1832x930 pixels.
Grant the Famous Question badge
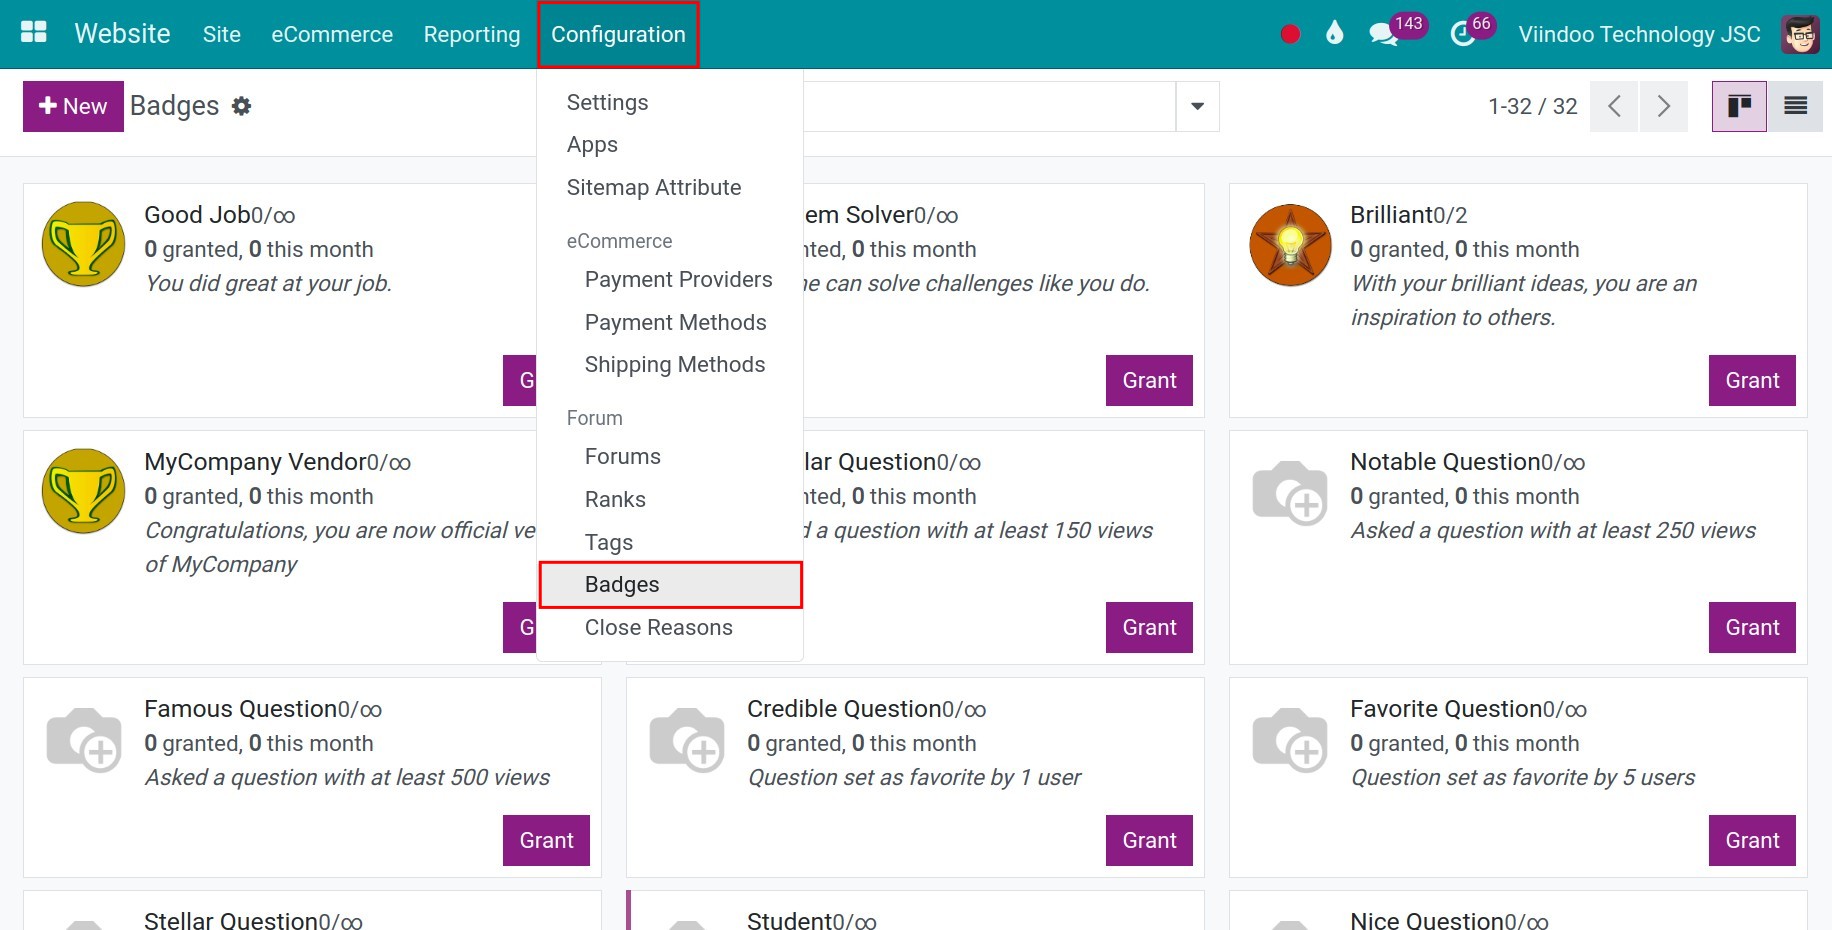coord(546,840)
